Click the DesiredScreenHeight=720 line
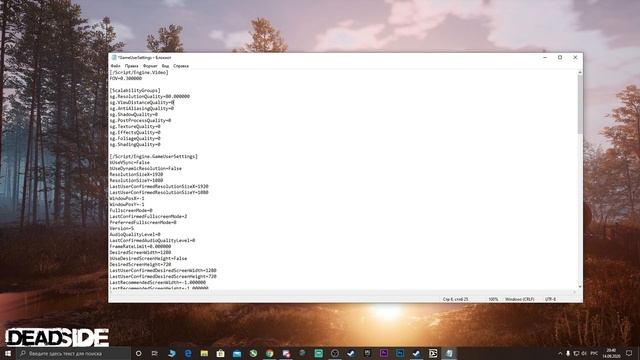The image size is (640, 360). click(x=140, y=264)
